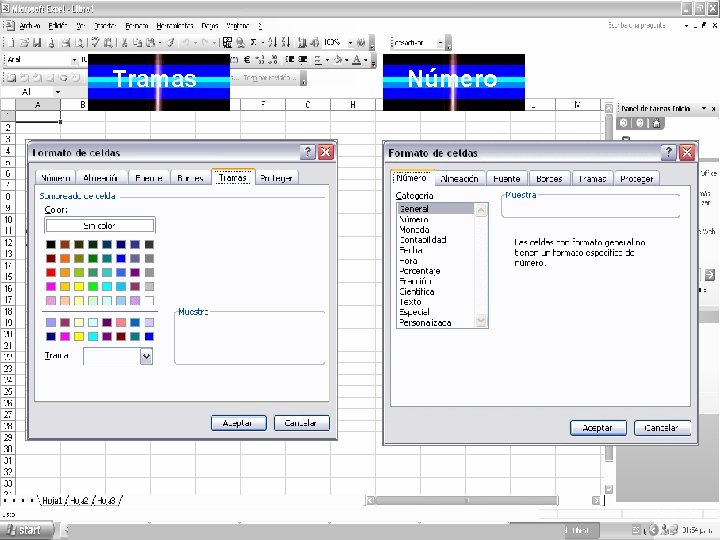Viewport: 720px width, 540px height.
Task: Open the Arial font name dropdown arrow
Action: (74, 60)
